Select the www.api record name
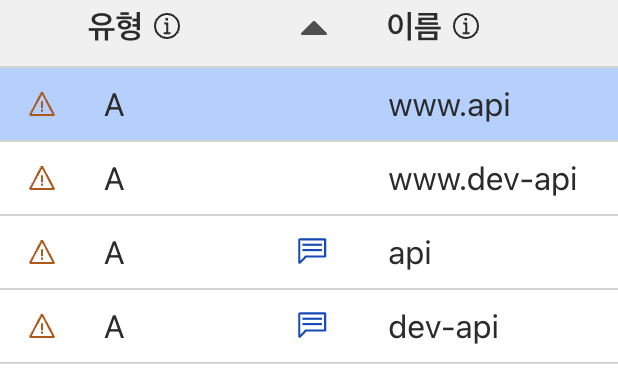 [449, 106]
